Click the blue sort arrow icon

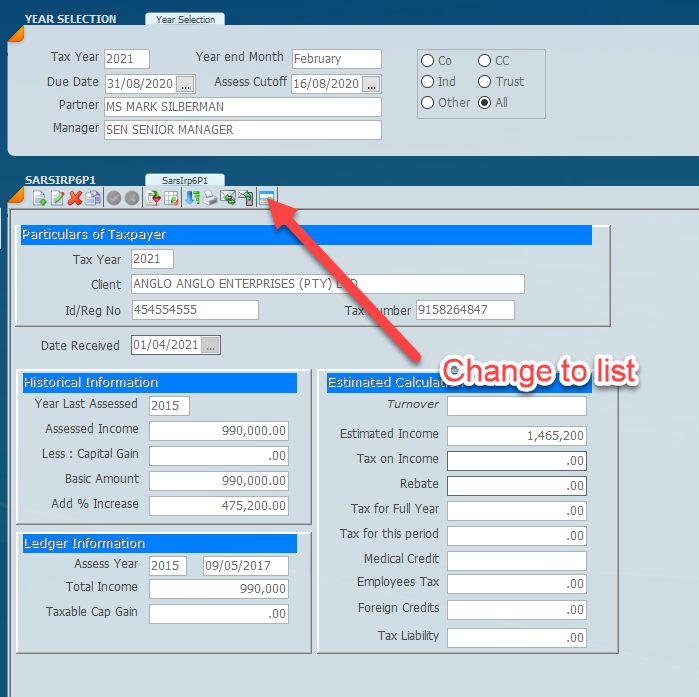click(x=193, y=198)
